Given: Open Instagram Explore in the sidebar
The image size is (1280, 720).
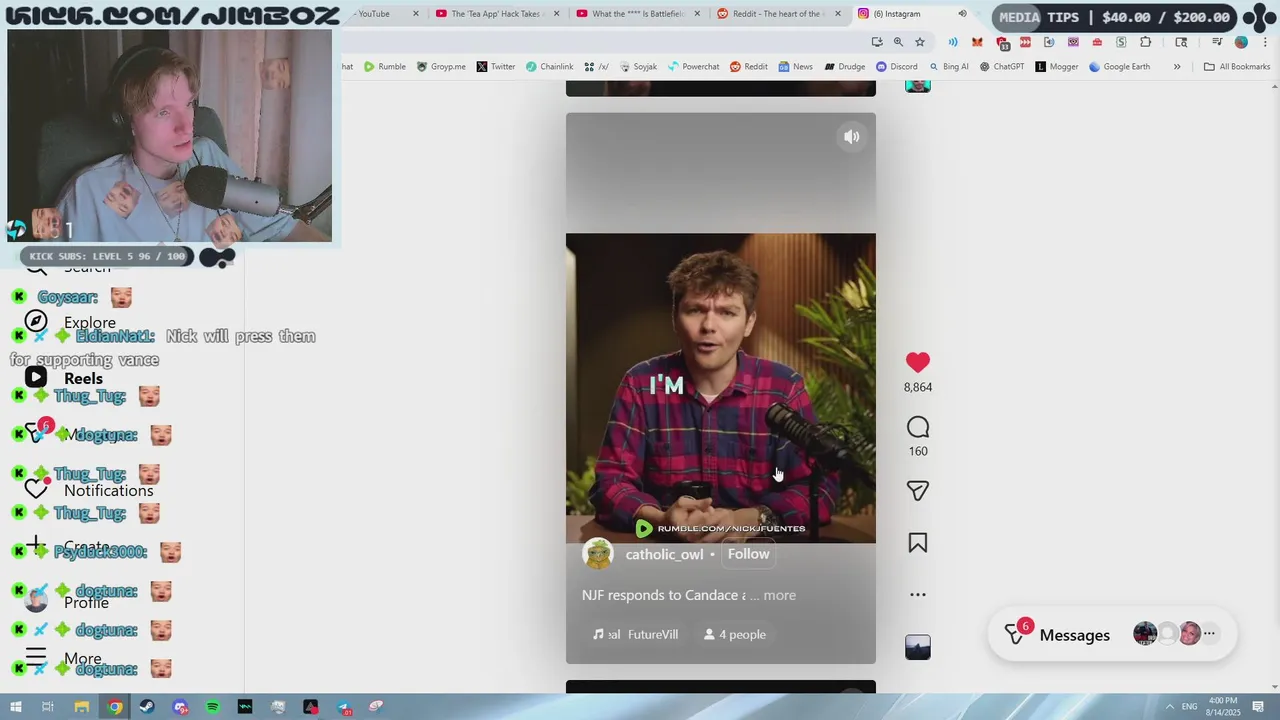Looking at the screenshot, I should [x=70, y=322].
